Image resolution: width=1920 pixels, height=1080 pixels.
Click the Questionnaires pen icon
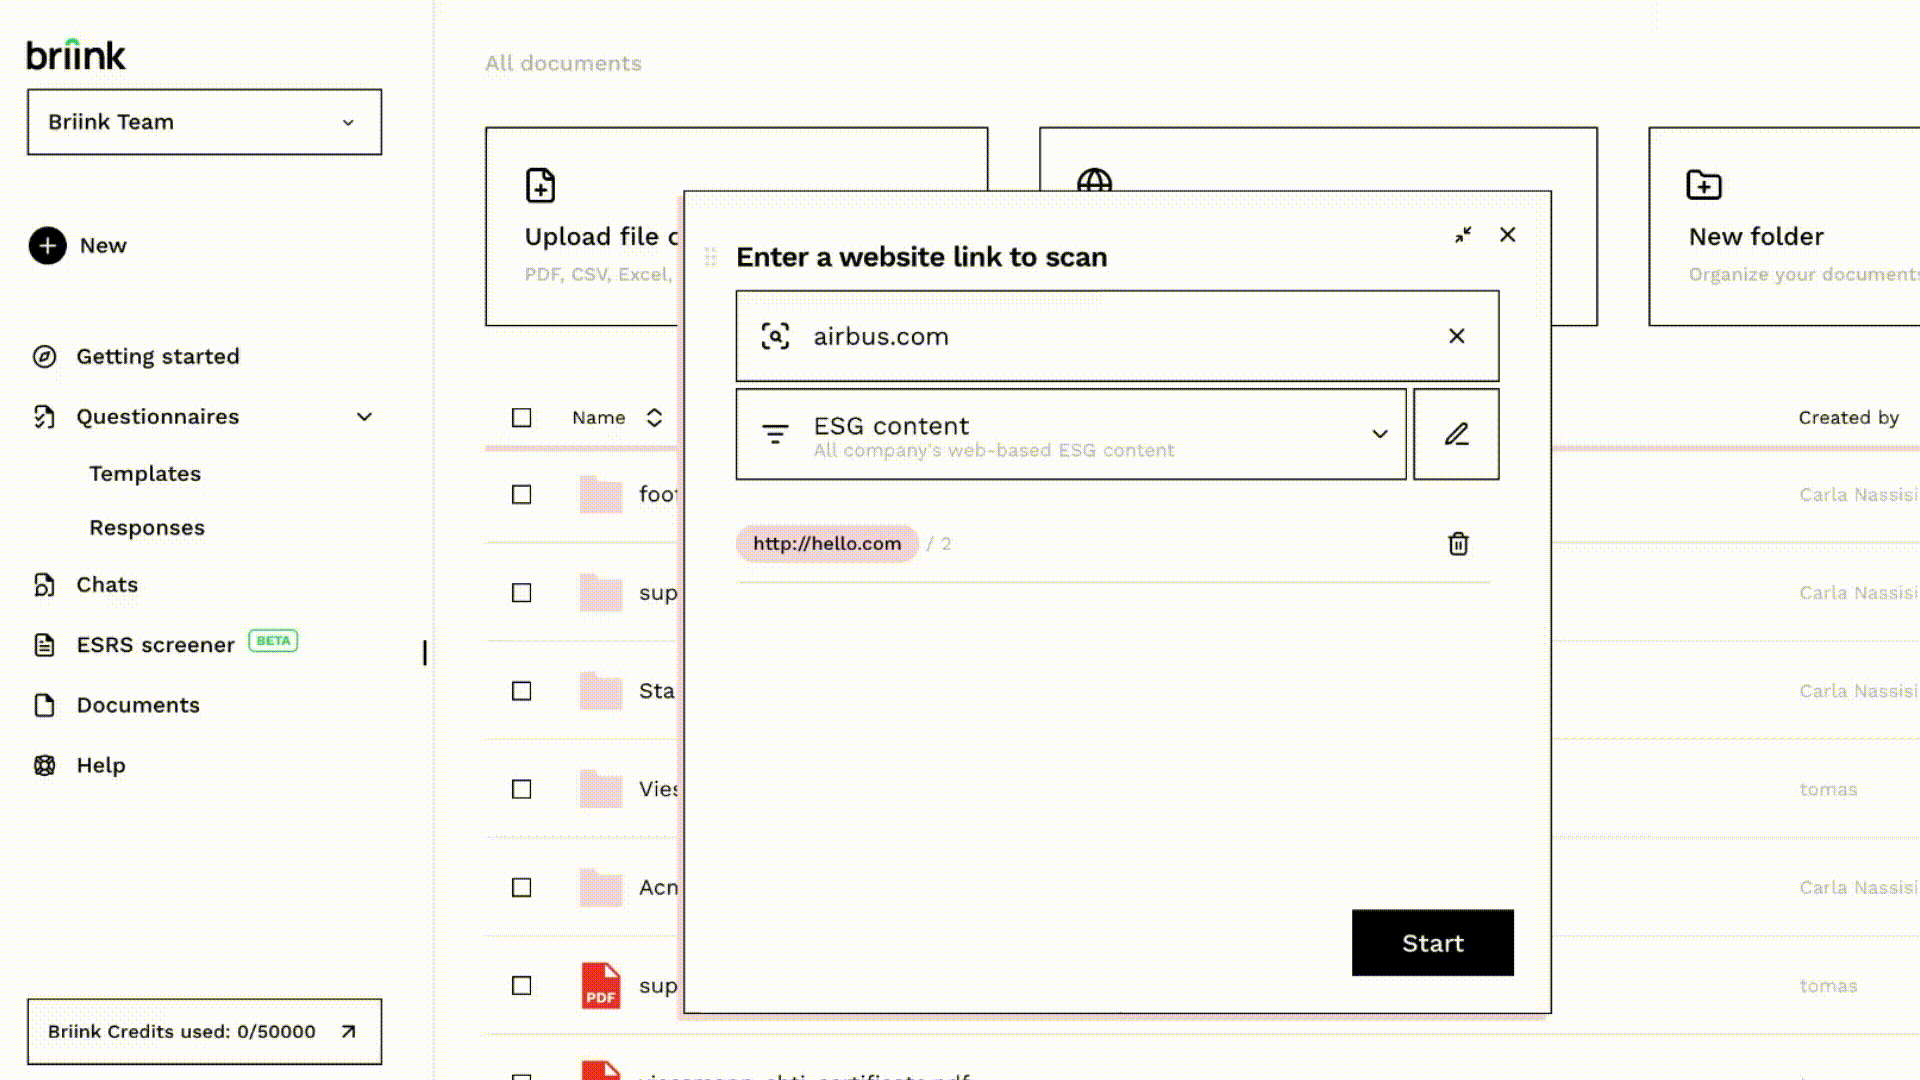point(45,417)
